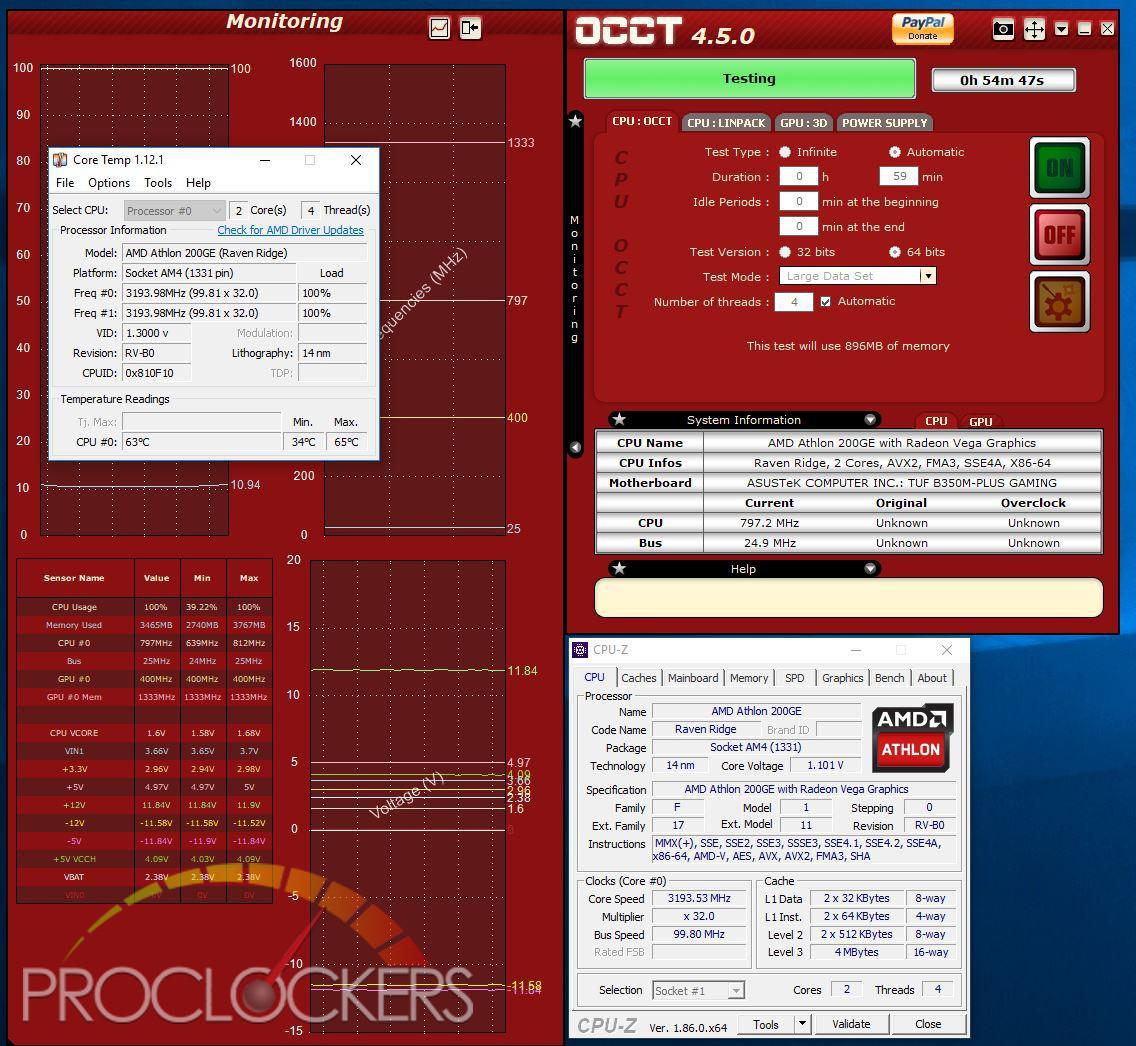Image resolution: width=1136 pixels, height=1046 pixels.
Task: Collapse the monitoring panel with the left arrow
Action: point(575,448)
